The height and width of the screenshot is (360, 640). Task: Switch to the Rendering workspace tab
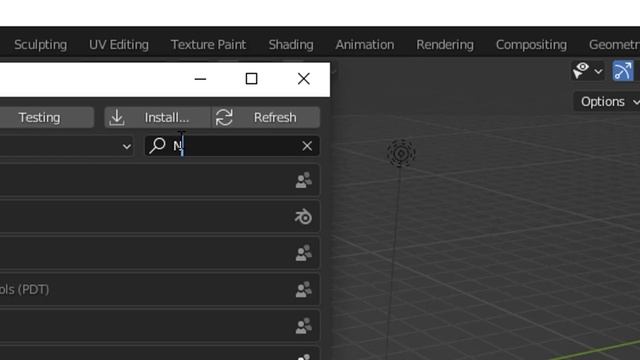tap(445, 44)
